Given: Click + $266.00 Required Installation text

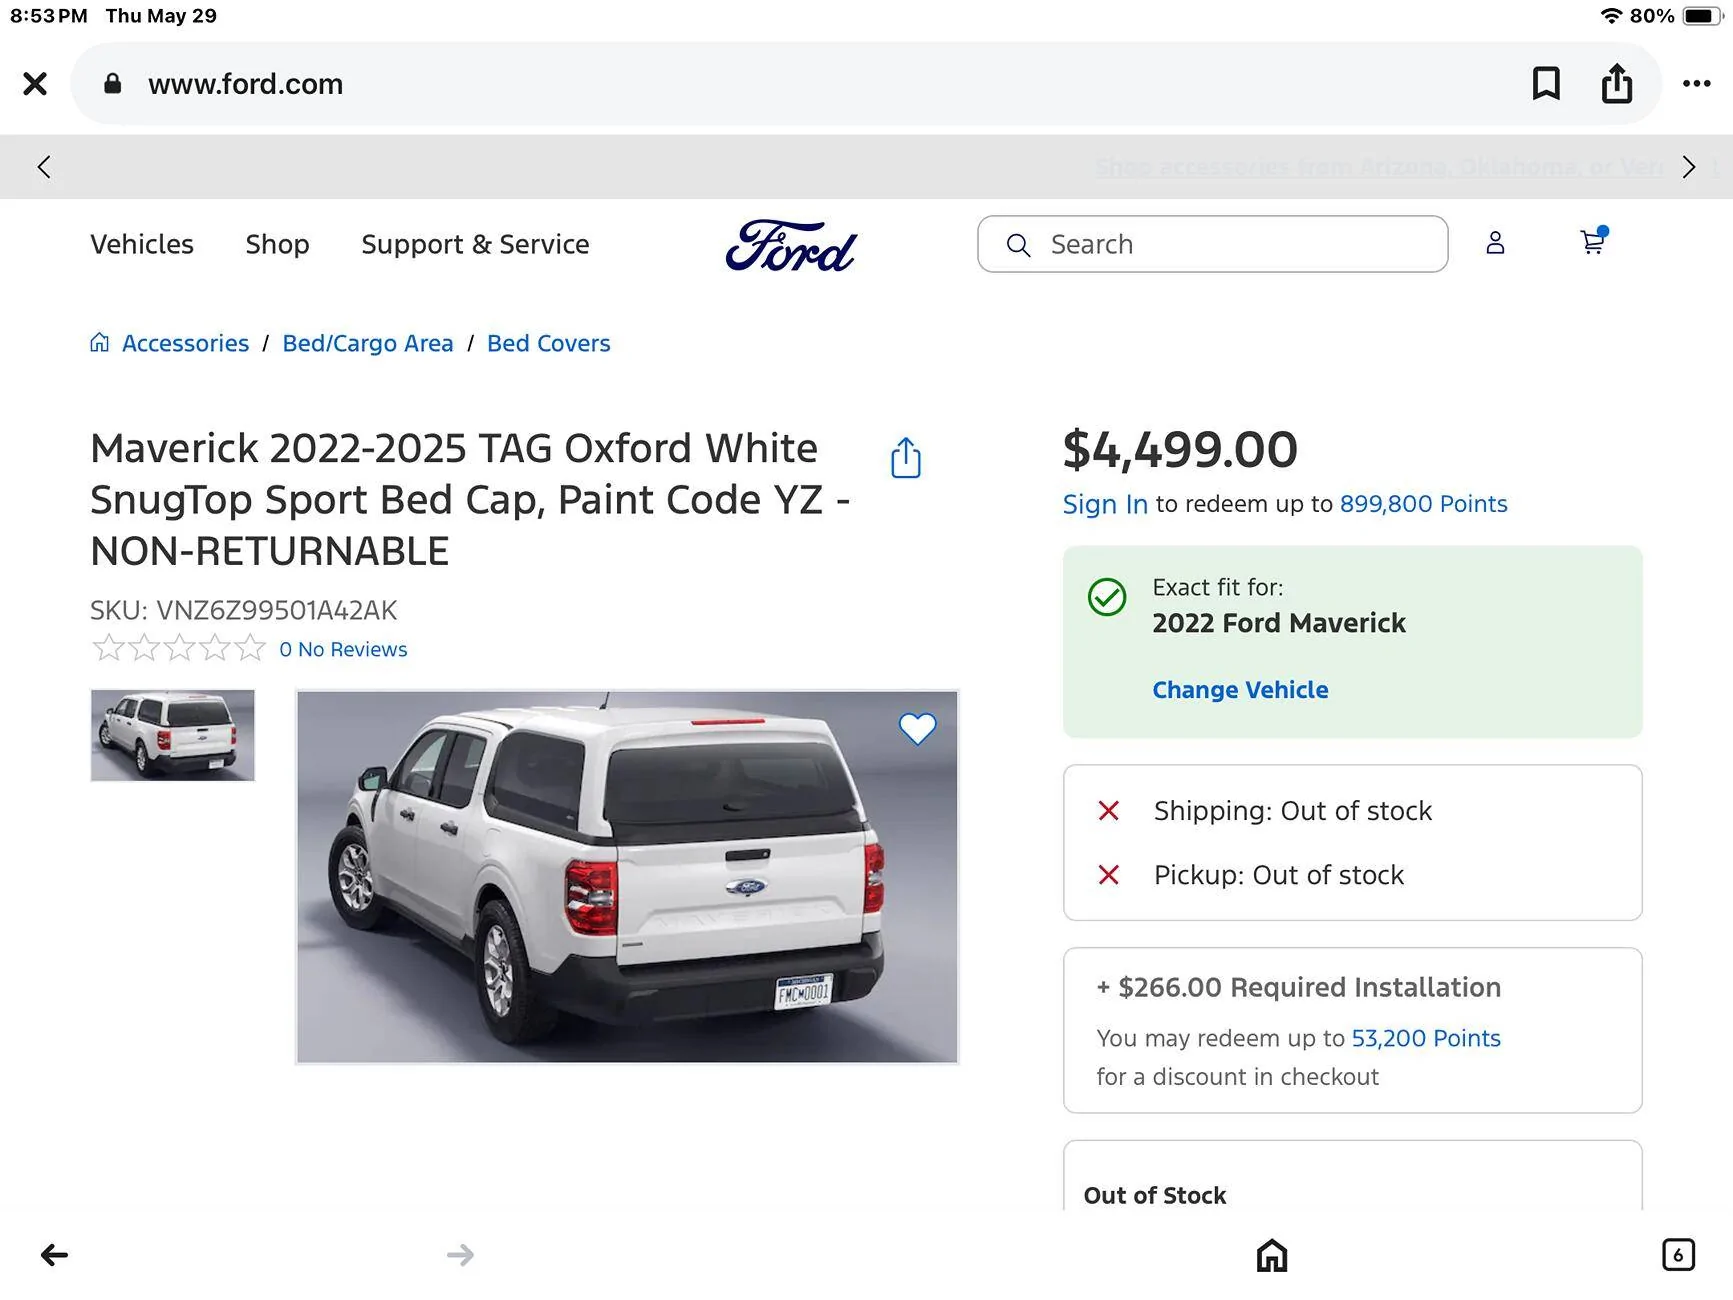Looking at the screenshot, I should click(1299, 987).
